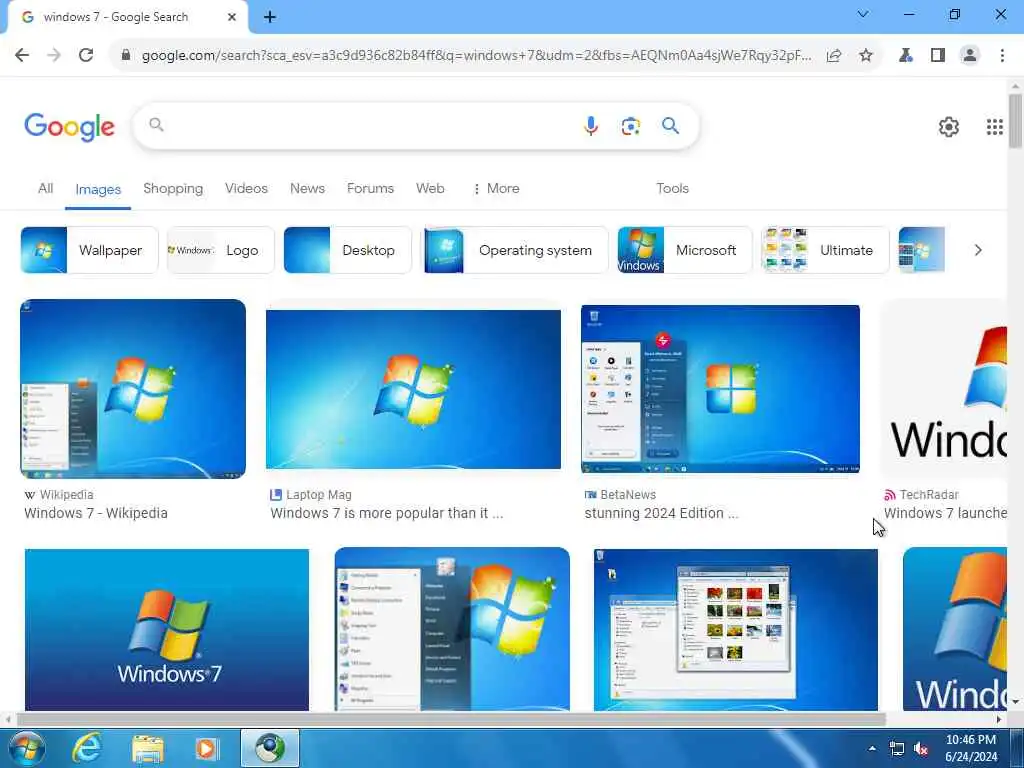The image size is (1024, 768).
Task: Open a new browser tab
Action: (270, 17)
